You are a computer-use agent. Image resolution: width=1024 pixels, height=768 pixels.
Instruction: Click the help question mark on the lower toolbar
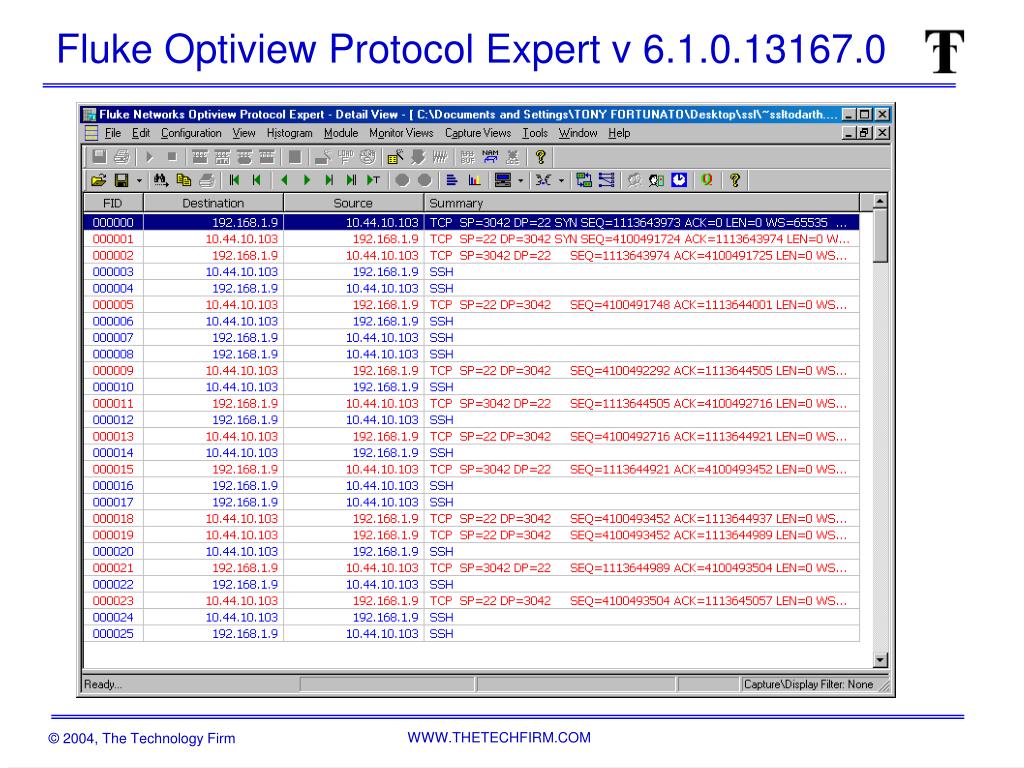click(735, 180)
